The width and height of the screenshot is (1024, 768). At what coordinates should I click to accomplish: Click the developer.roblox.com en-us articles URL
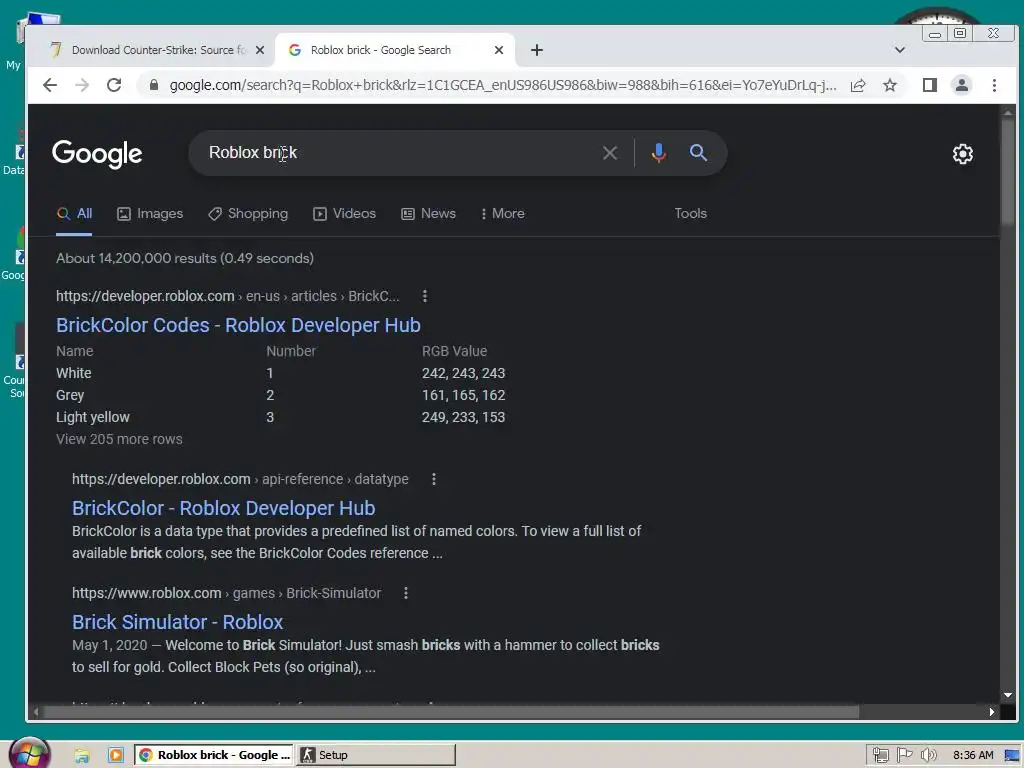227,296
